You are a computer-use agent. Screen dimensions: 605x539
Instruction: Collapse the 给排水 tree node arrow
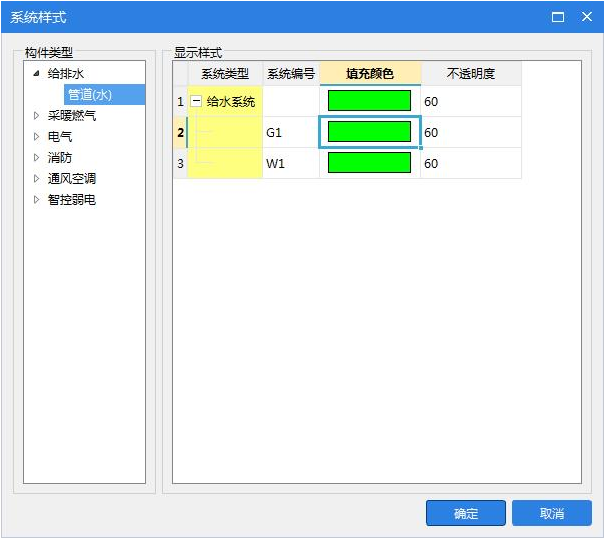37,74
